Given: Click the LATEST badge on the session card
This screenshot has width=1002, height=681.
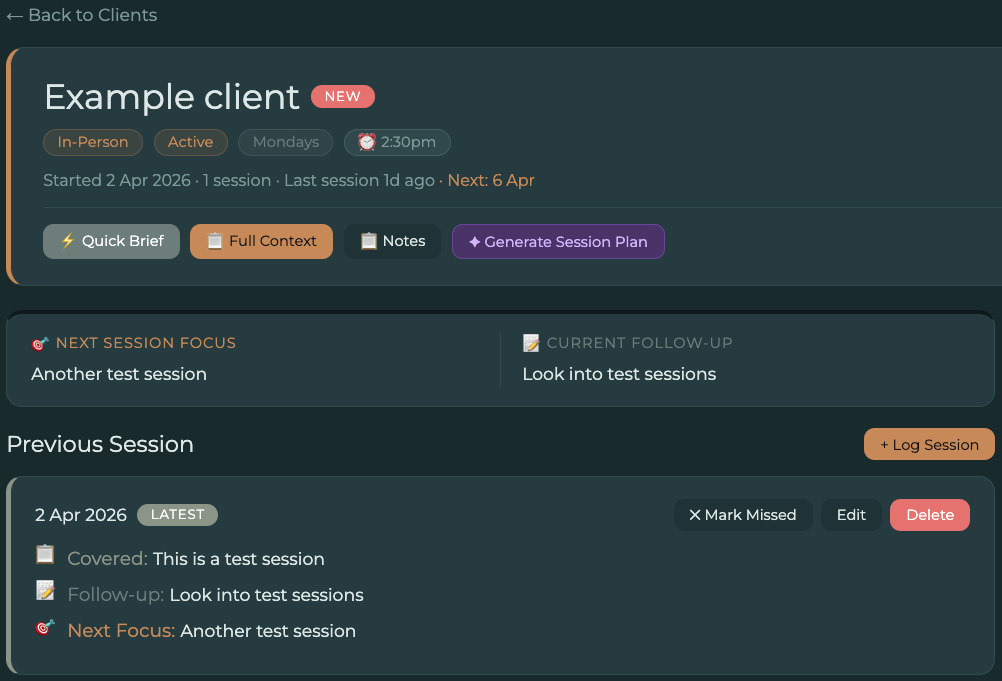Looking at the screenshot, I should click(177, 514).
